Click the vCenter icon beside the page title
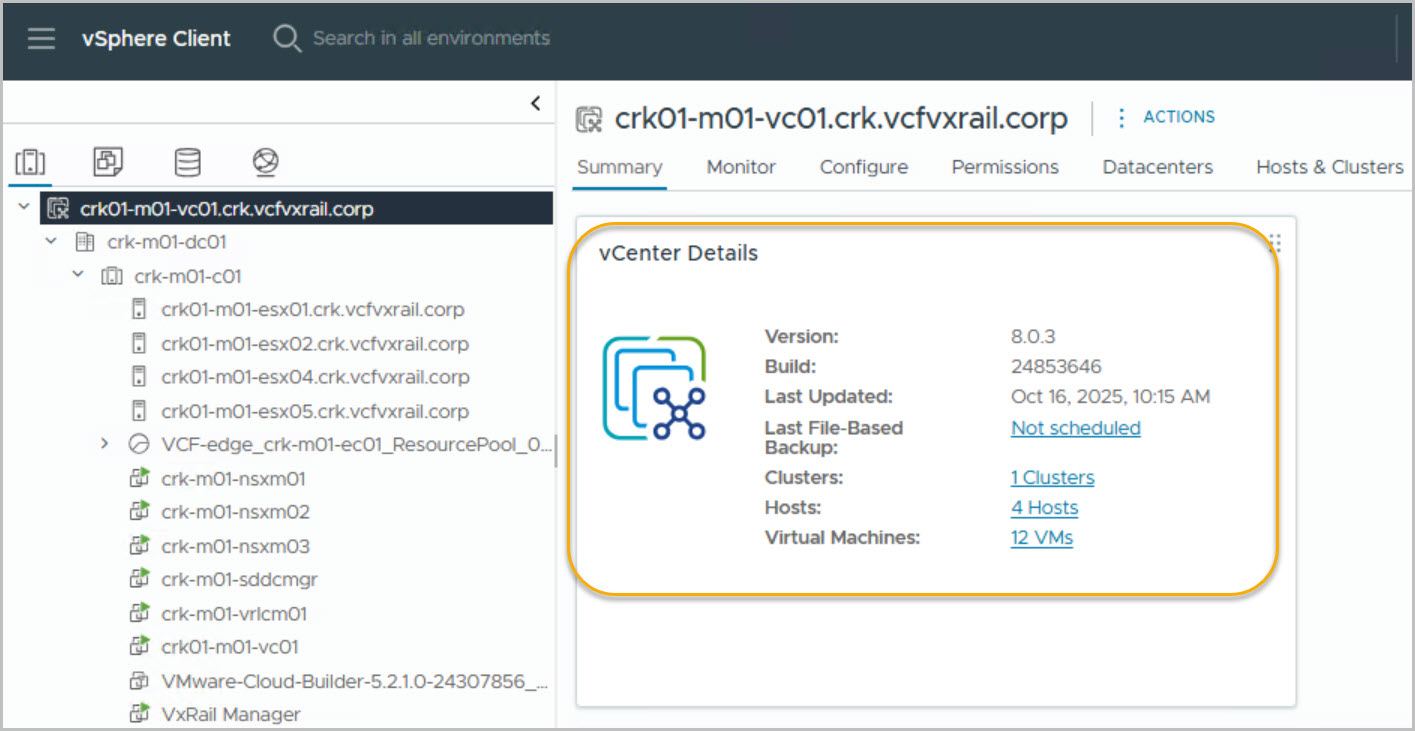Viewport: 1415px width, 731px height. [590, 120]
